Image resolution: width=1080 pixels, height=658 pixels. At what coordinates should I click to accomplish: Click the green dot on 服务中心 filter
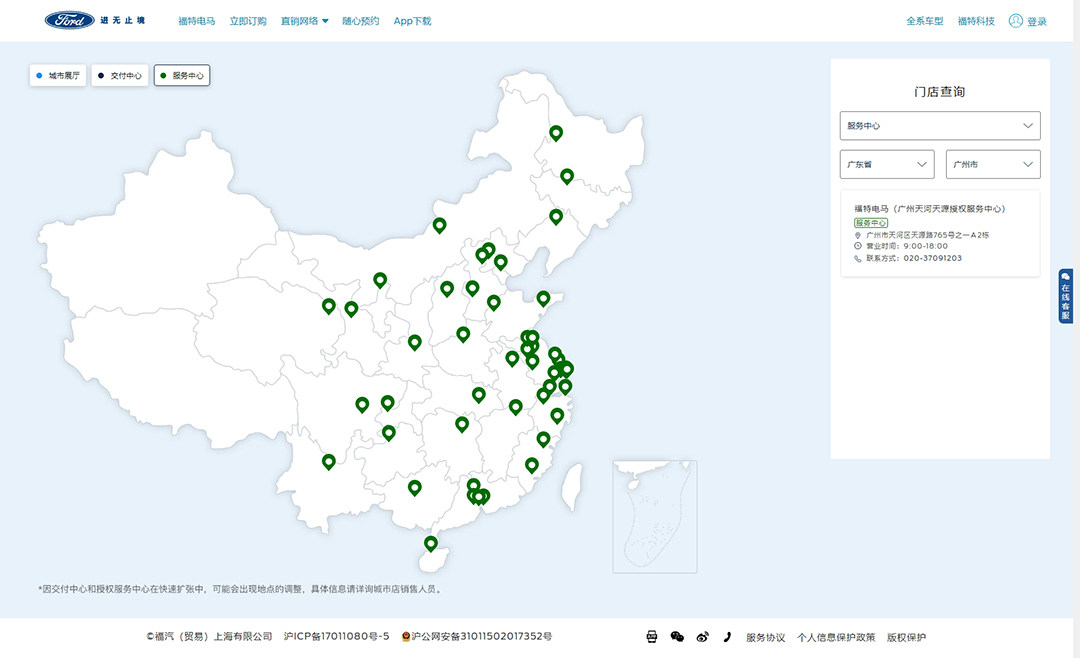pos(164,75)
